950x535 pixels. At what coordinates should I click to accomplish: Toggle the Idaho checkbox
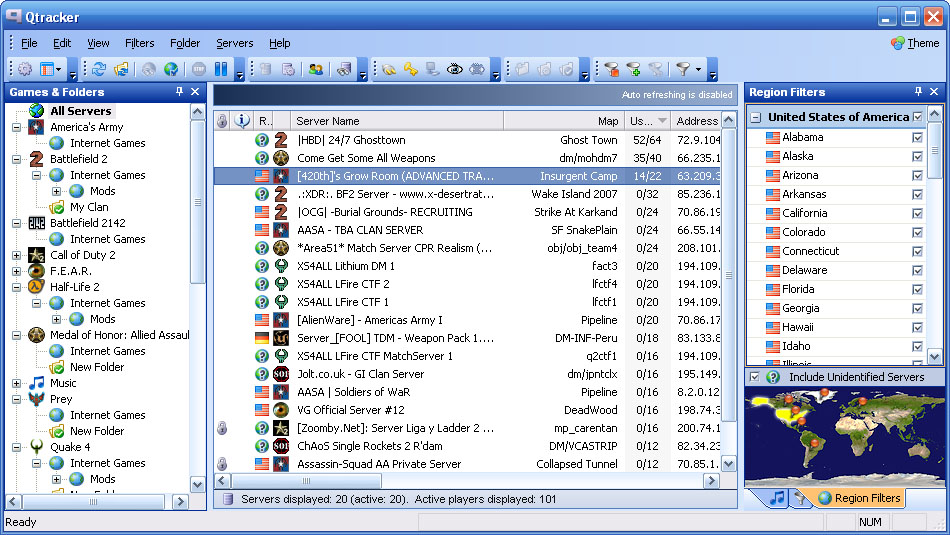coord(917,347)
